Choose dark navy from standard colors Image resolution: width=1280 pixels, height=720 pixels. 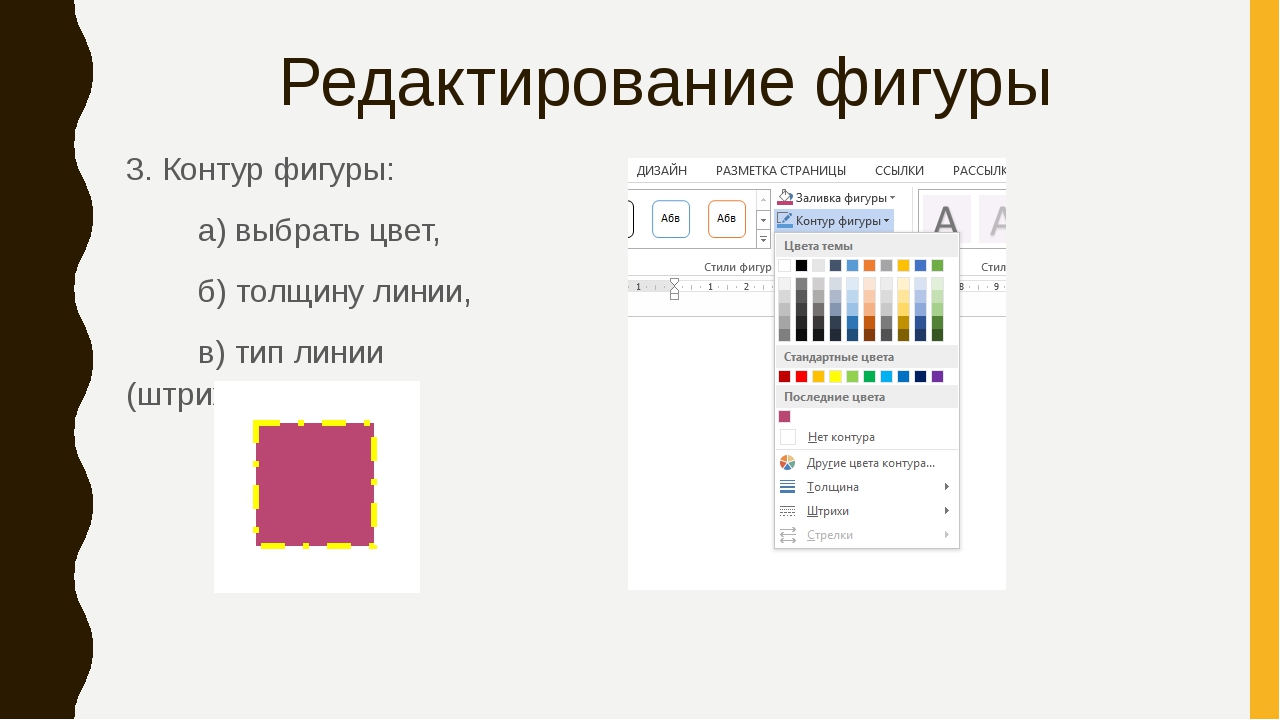[x=921, y=376]
